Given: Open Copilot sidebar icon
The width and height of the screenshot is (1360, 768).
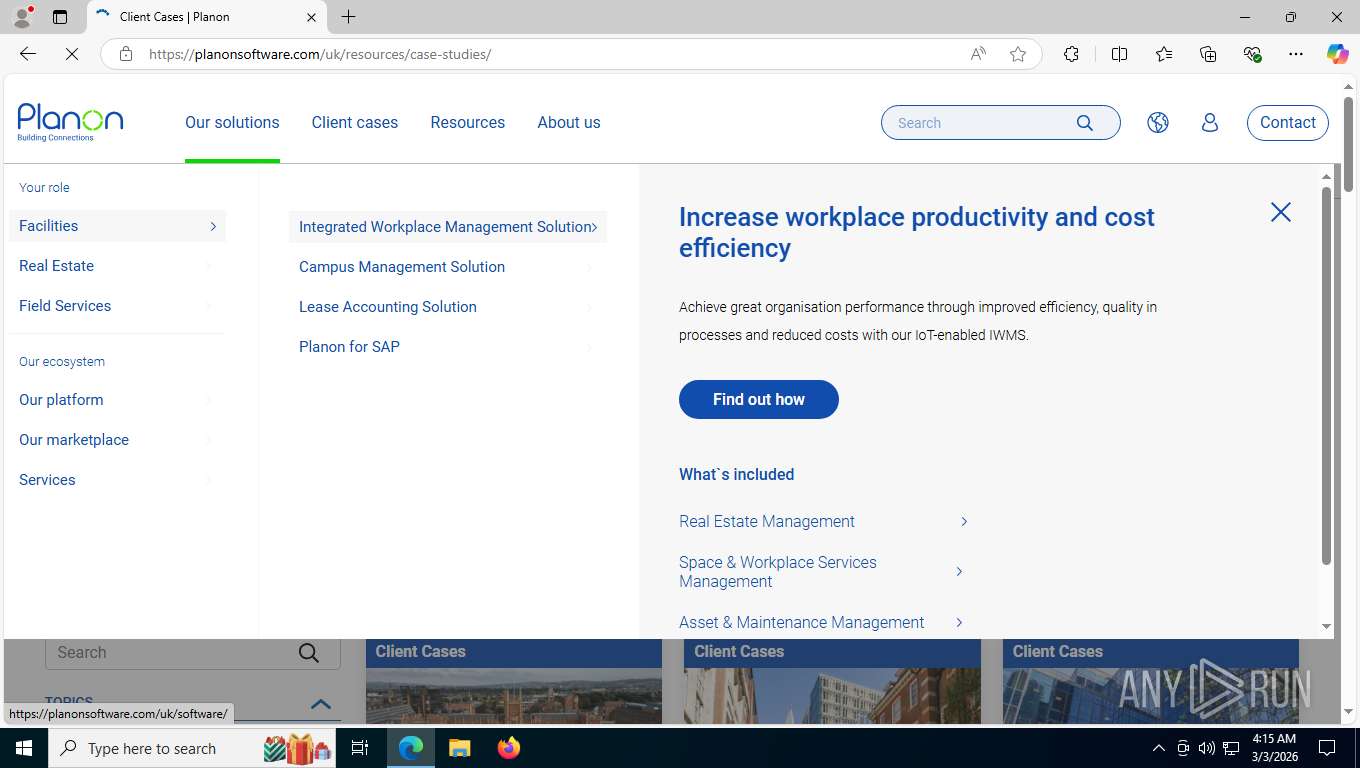Looking at the screenshot, I should pos(1338,54).
